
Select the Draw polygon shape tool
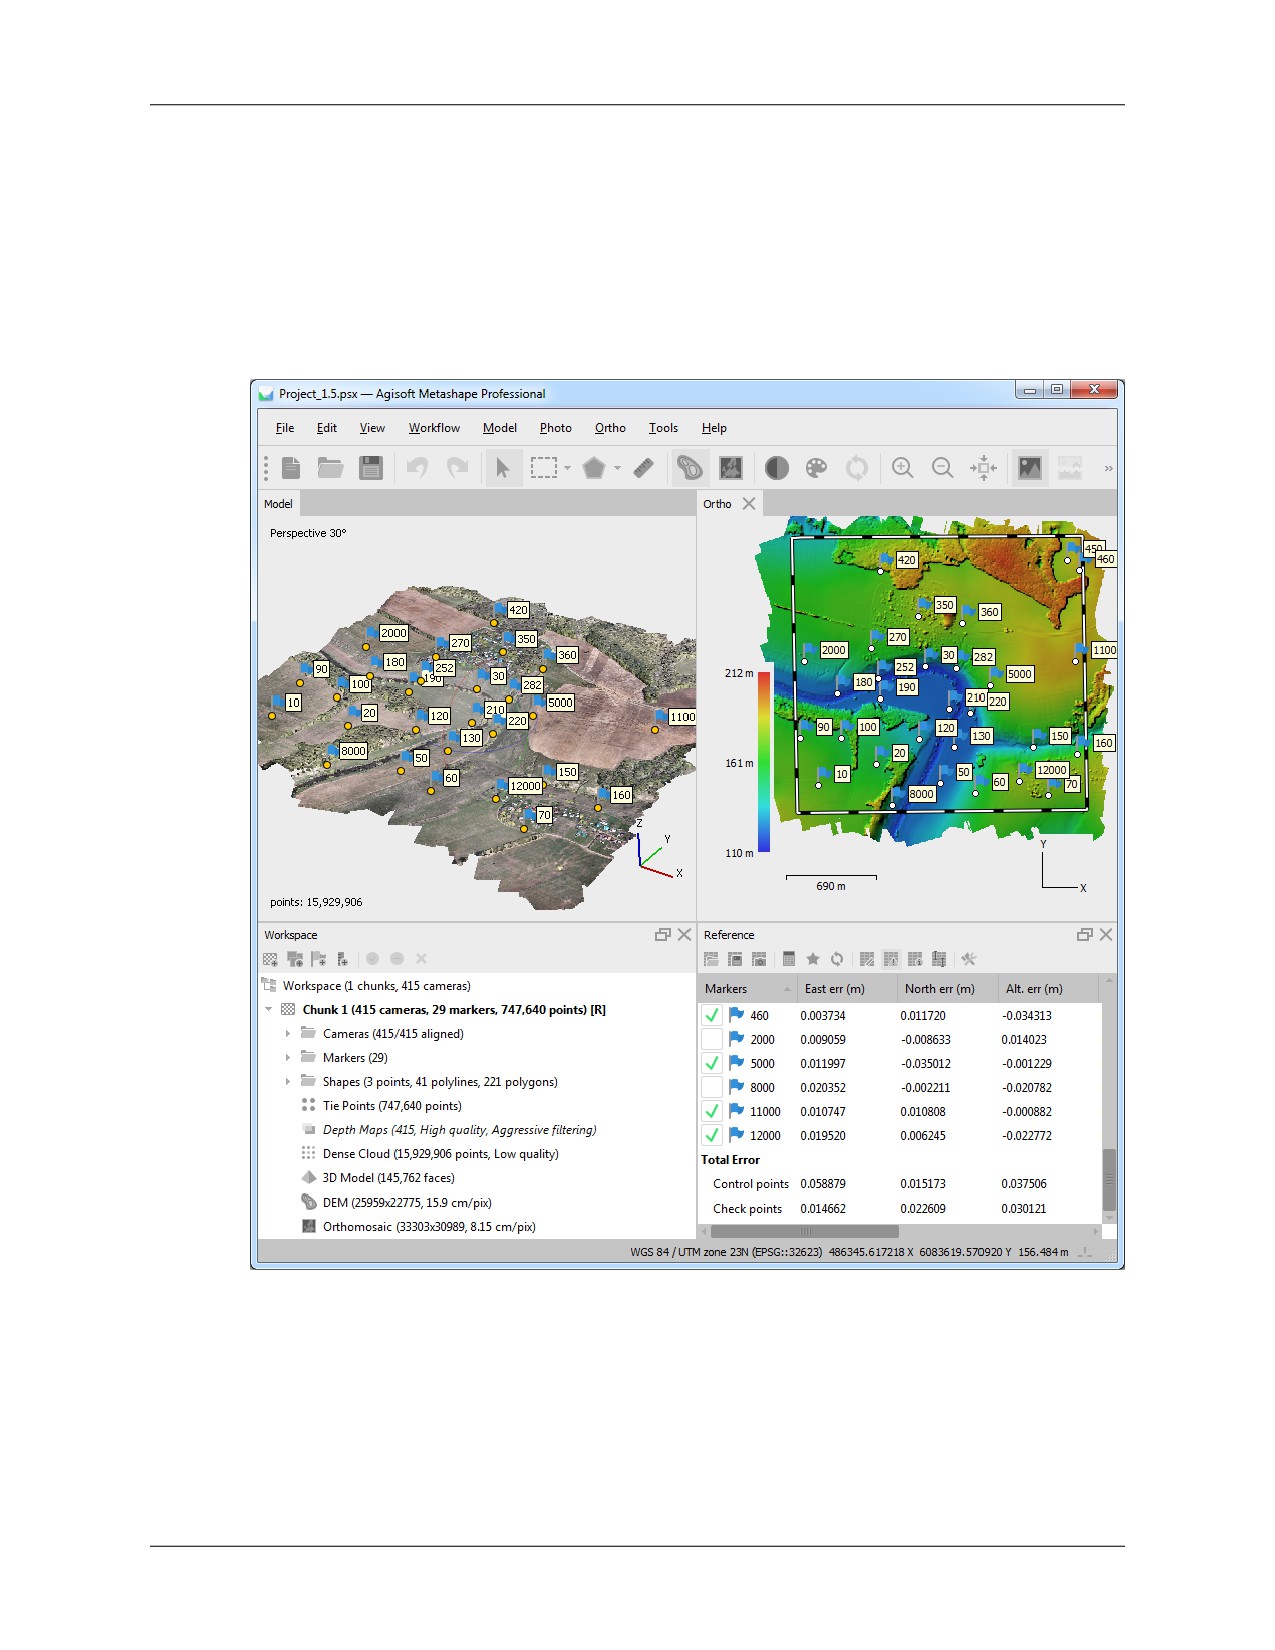(x=594, y=468)
